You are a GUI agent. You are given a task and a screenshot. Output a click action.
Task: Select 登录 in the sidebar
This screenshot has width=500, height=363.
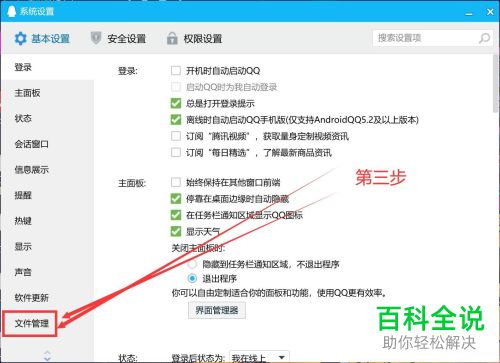pyautogui.click(x=47, y=67)
